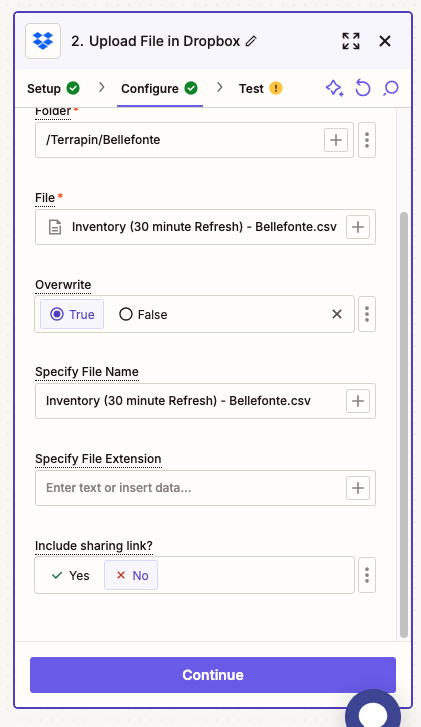Switch to the Setup tab

(53, 88)
